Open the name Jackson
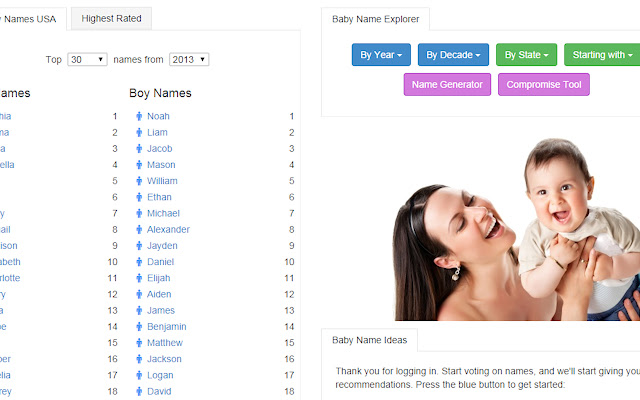 (x=164, y=359)
